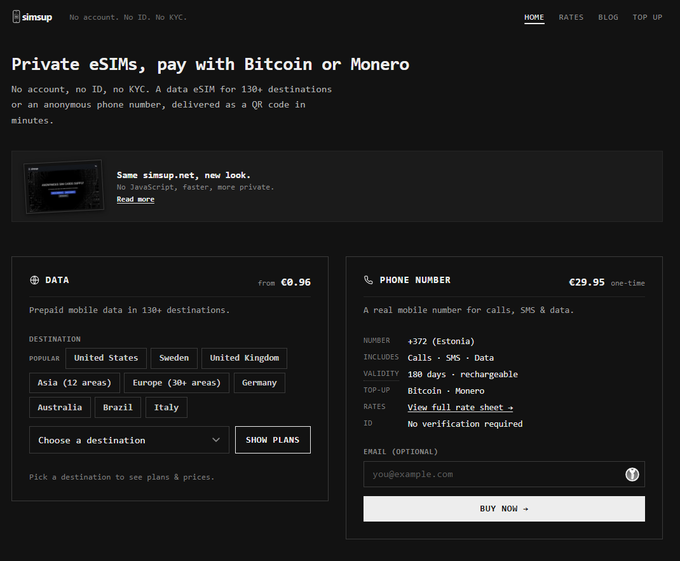Open the TOP UP nav item

pos(647,17)
